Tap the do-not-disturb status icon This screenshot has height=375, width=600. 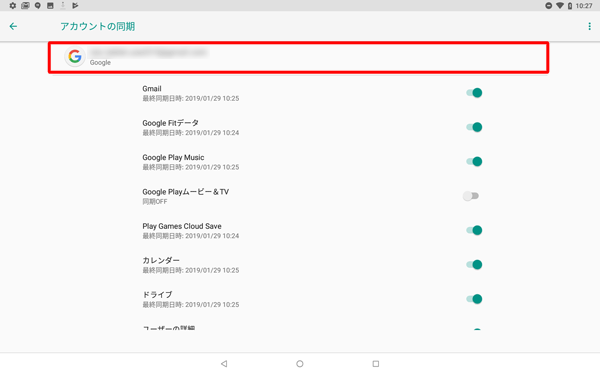548,5
